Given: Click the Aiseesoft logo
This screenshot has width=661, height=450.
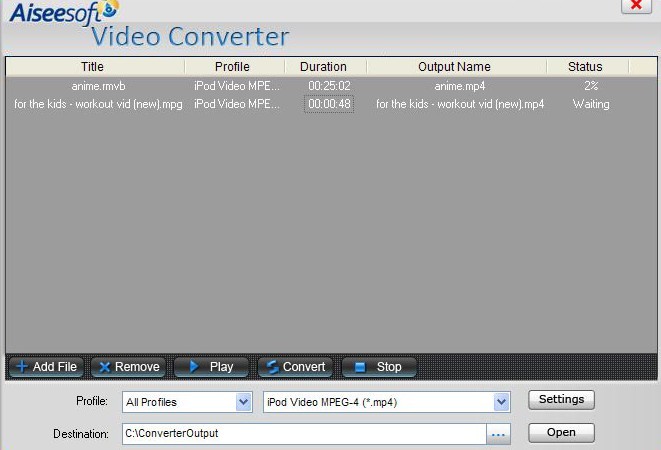Looking at the screenshot, I should 64,12.
